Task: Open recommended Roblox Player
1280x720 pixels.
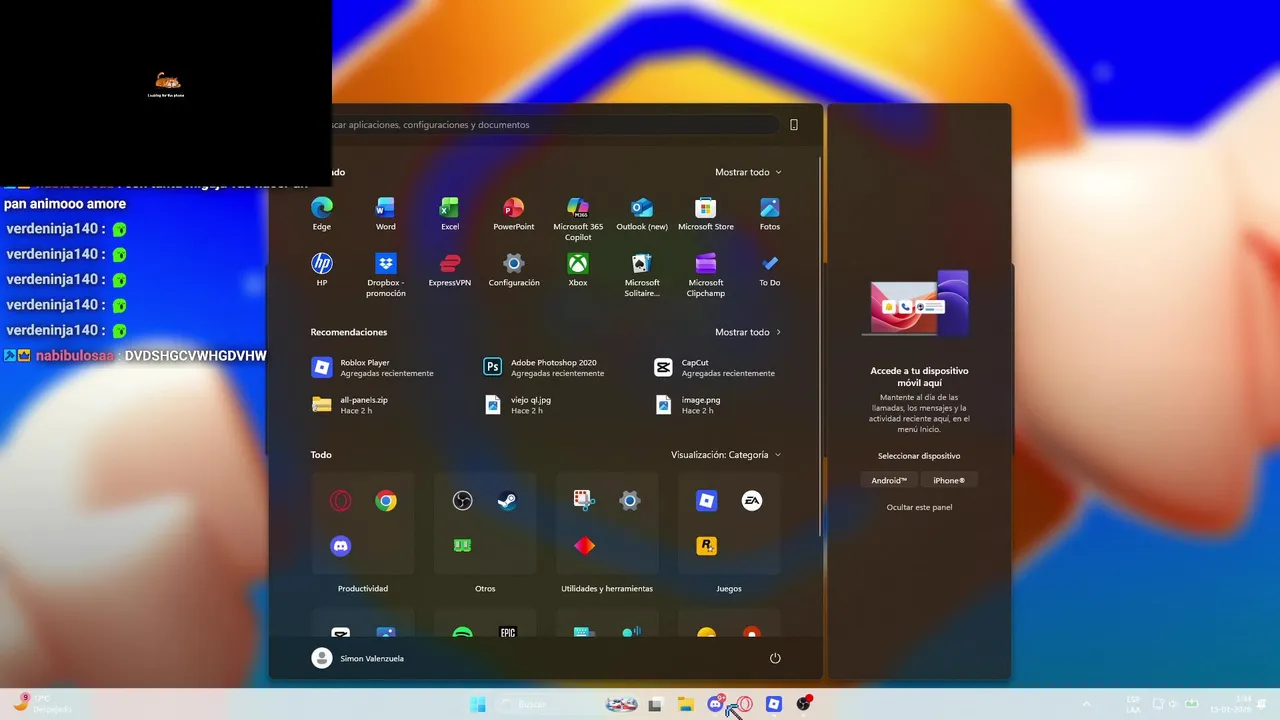Action: pos(375,368)
